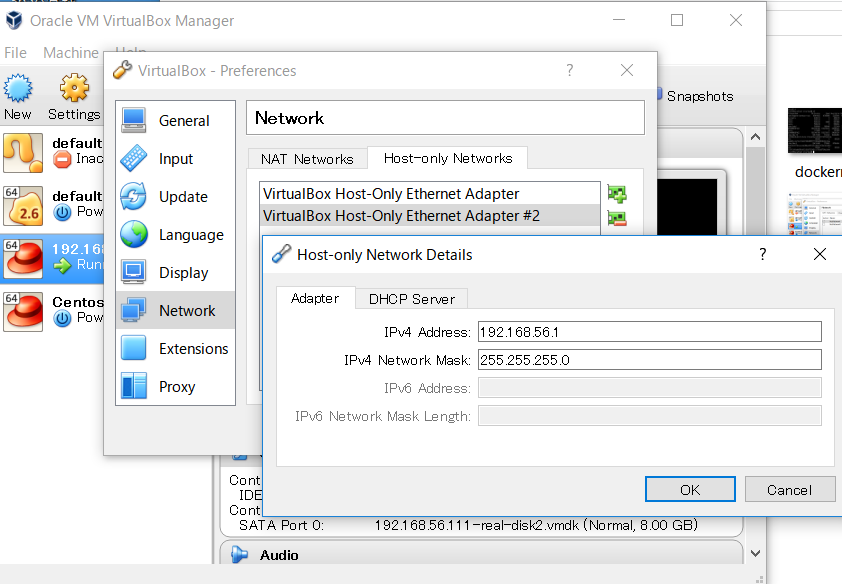
Task: Choose the Language globe icon
Action: tap(134, 235)
